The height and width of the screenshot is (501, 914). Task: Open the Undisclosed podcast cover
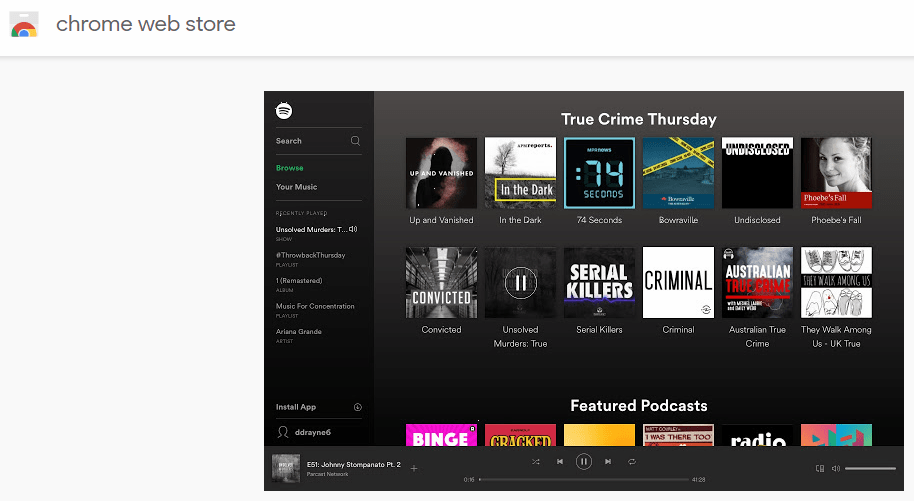click(x=757, y=173)
